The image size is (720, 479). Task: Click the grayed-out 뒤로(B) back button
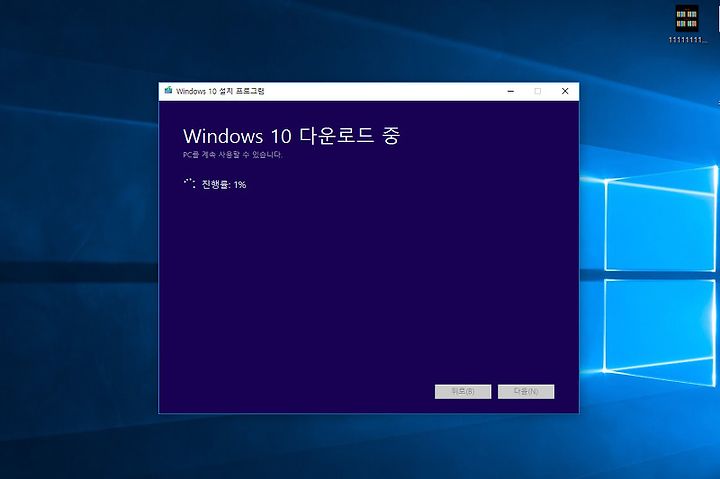click(x=463, y=392)
